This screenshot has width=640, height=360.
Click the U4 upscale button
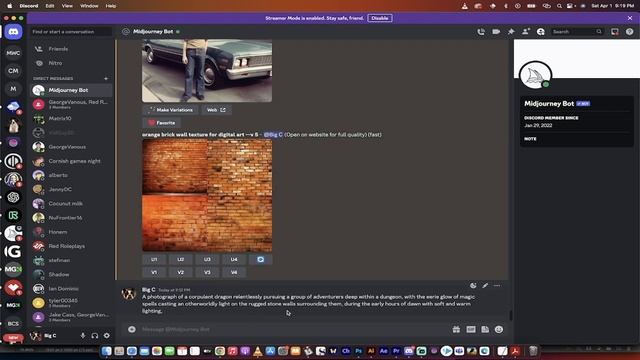point(234,260)
